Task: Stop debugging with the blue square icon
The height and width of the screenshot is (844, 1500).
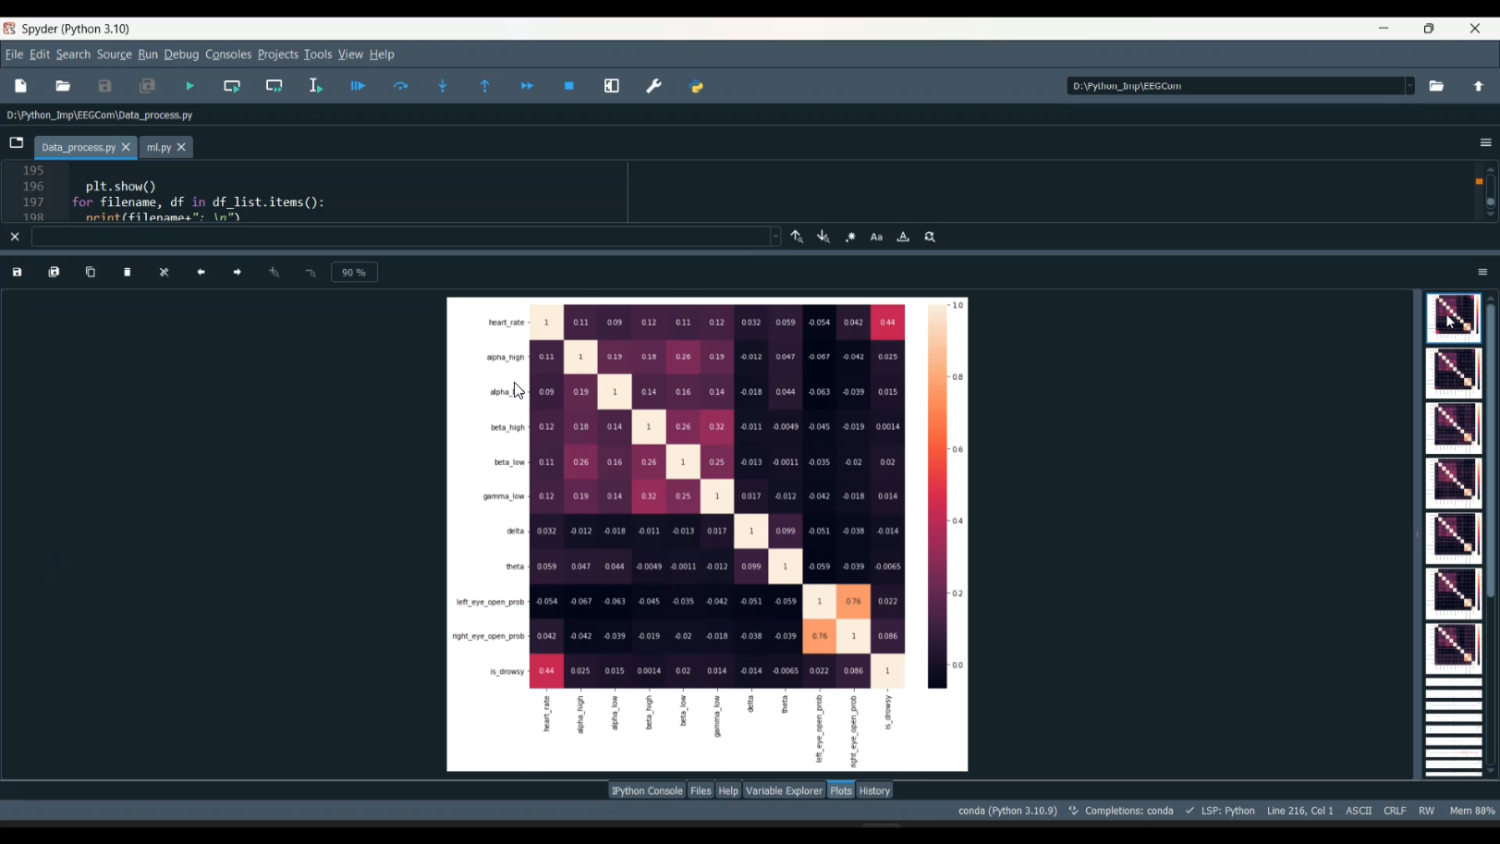Action: tap(569, 87)
